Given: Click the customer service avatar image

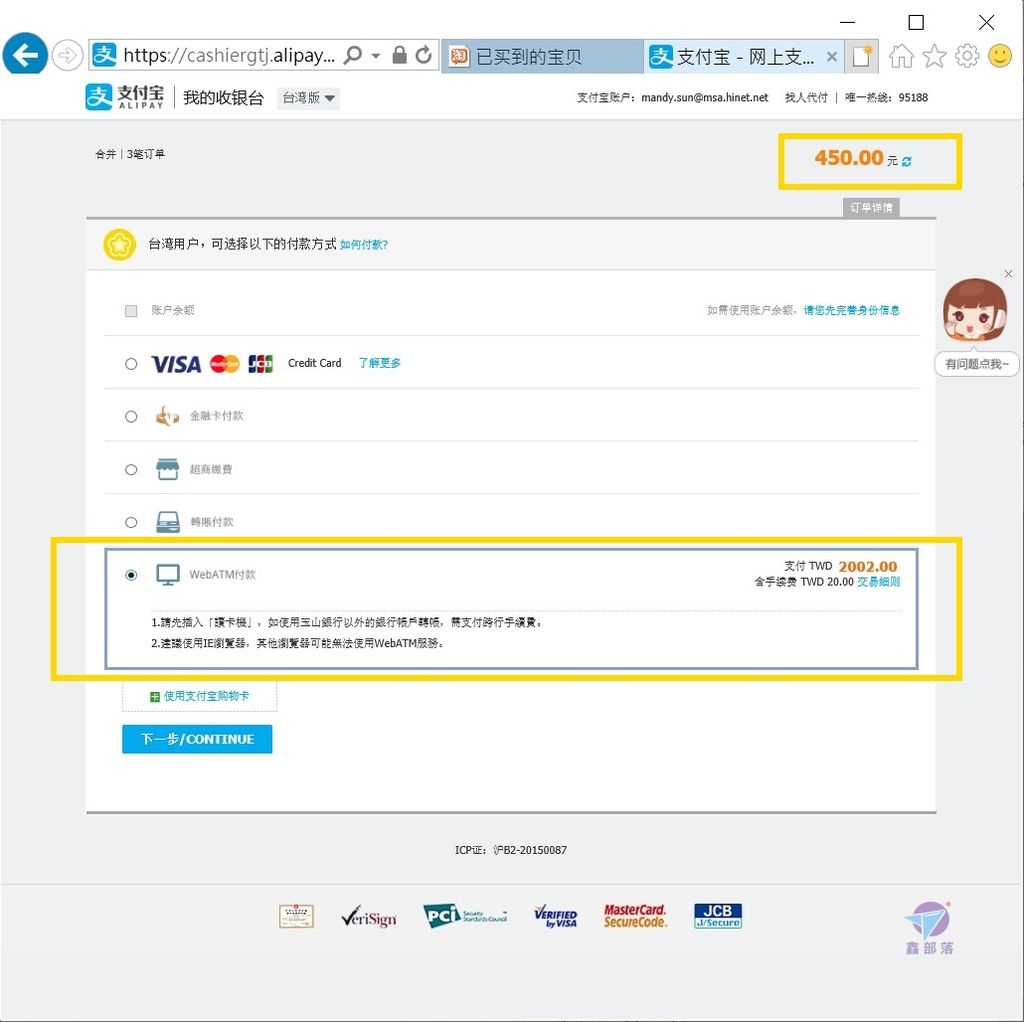Looking at the screenshot, I should coord(975,310).
